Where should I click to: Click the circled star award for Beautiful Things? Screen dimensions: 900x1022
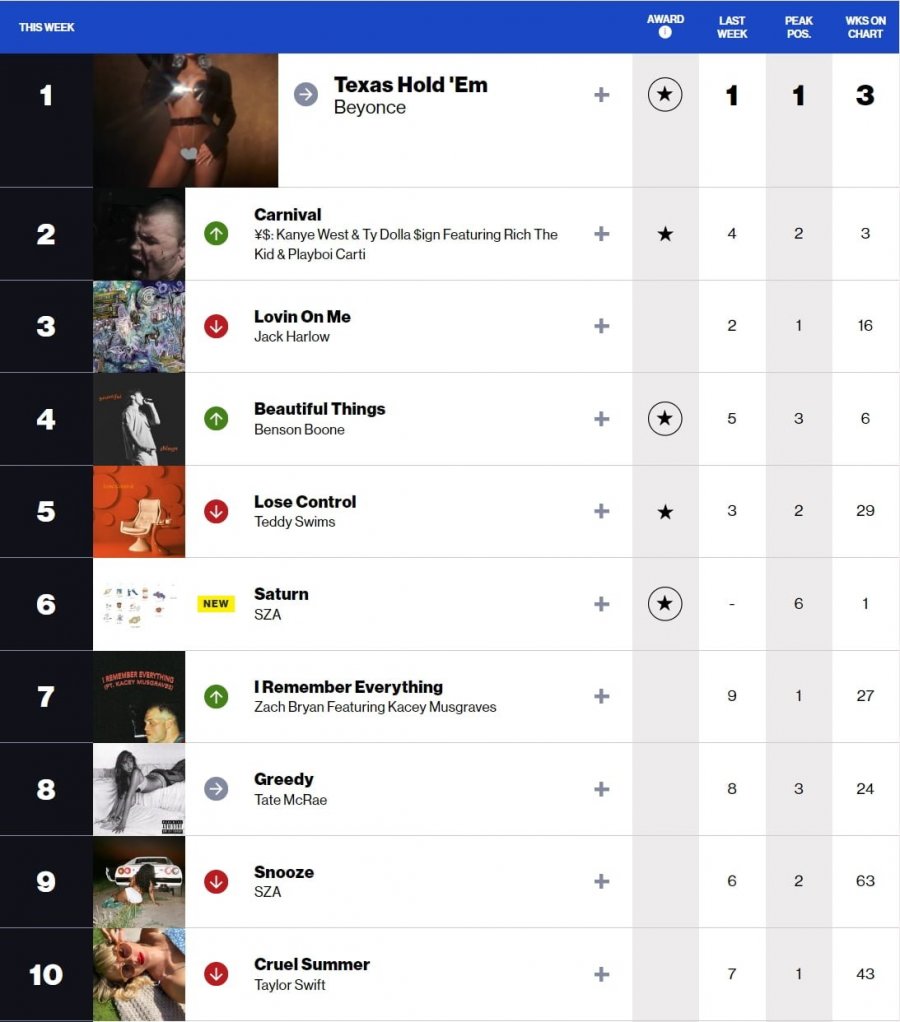[665, 419]
